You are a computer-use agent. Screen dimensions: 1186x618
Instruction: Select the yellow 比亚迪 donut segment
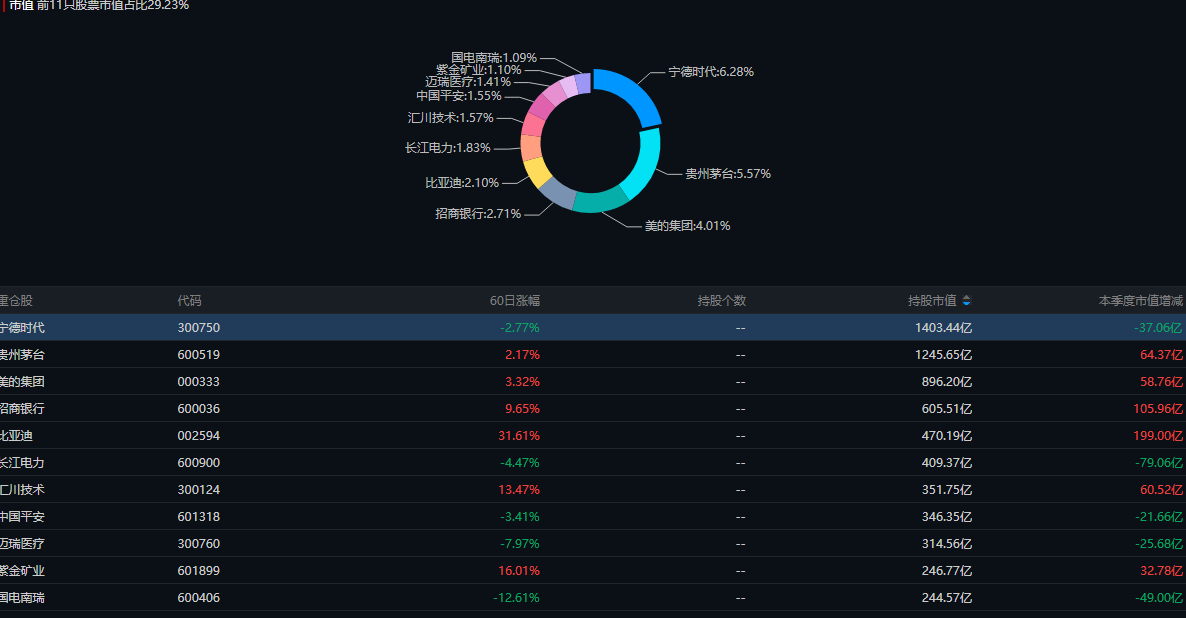(x=536, y=172)
